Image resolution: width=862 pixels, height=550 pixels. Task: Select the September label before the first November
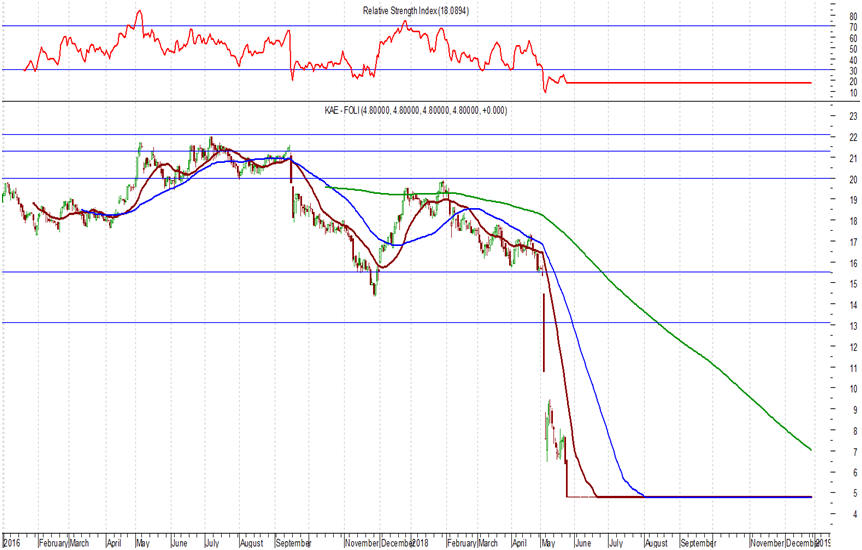pos(293,543)
